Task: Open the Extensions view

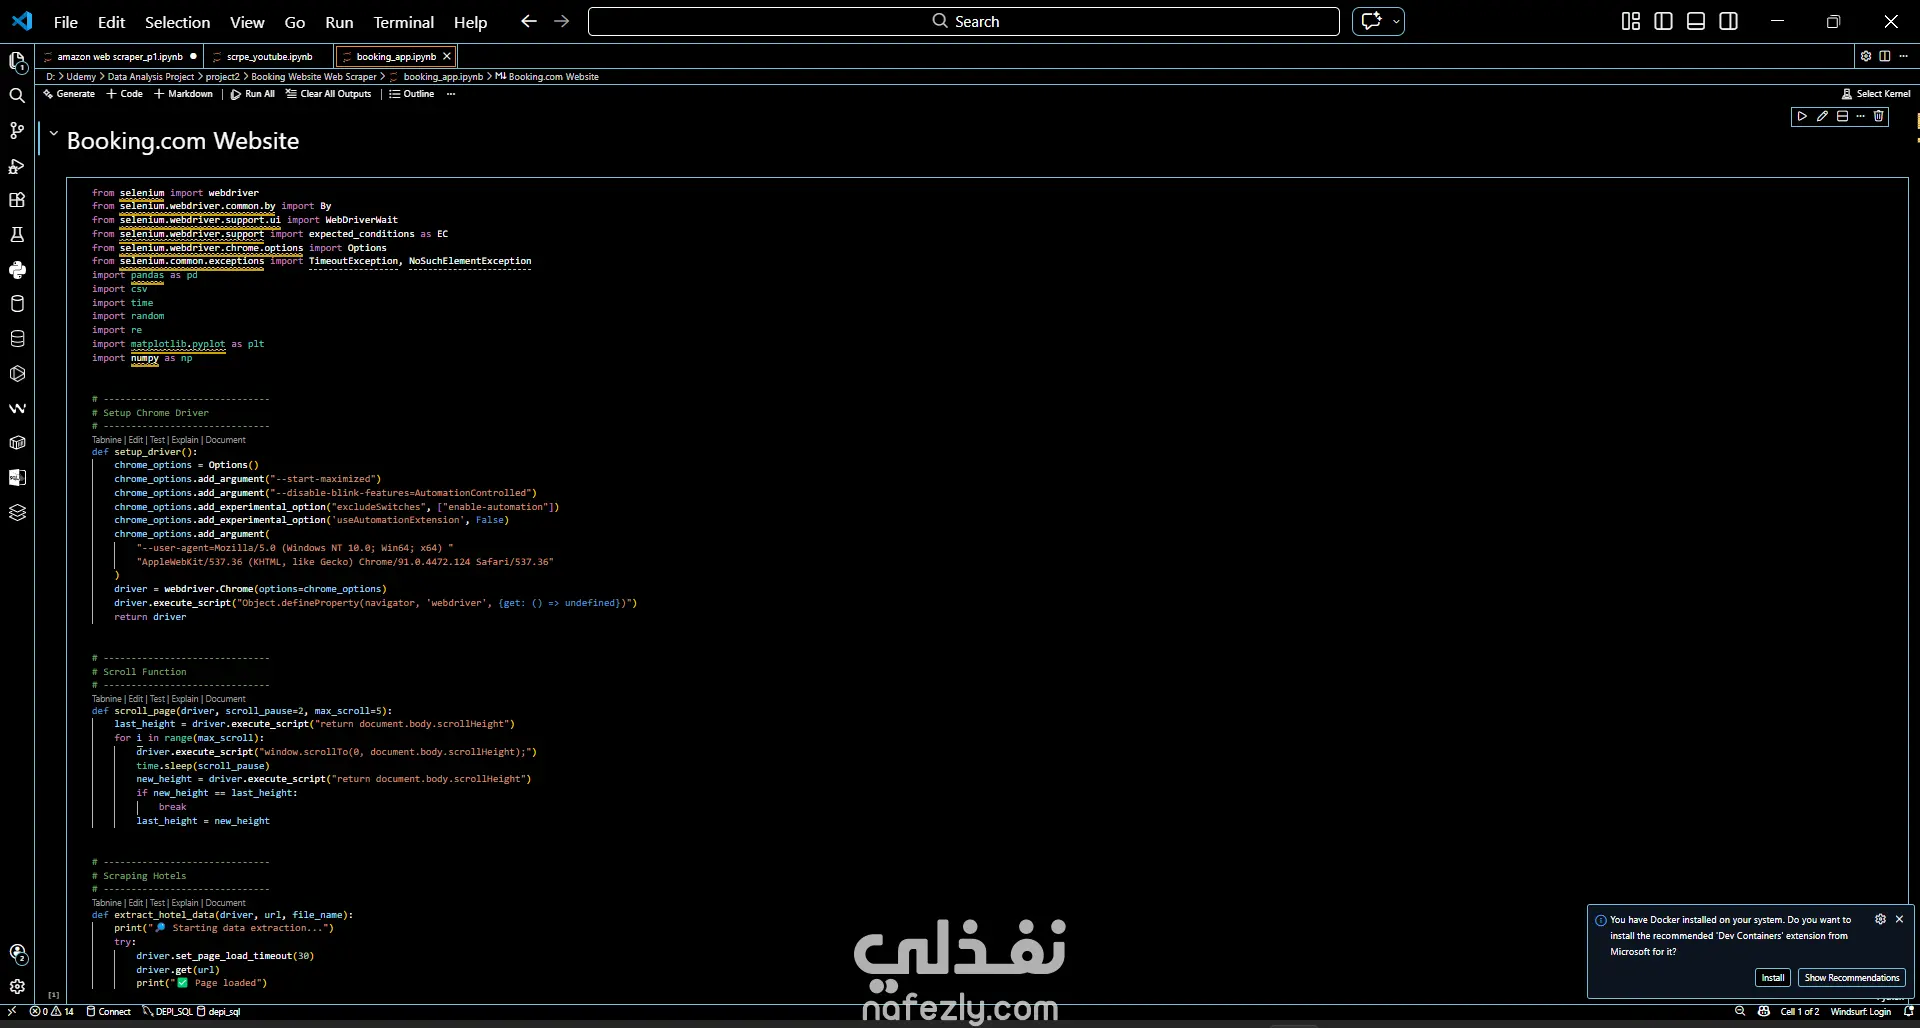Action: point(17,200)
